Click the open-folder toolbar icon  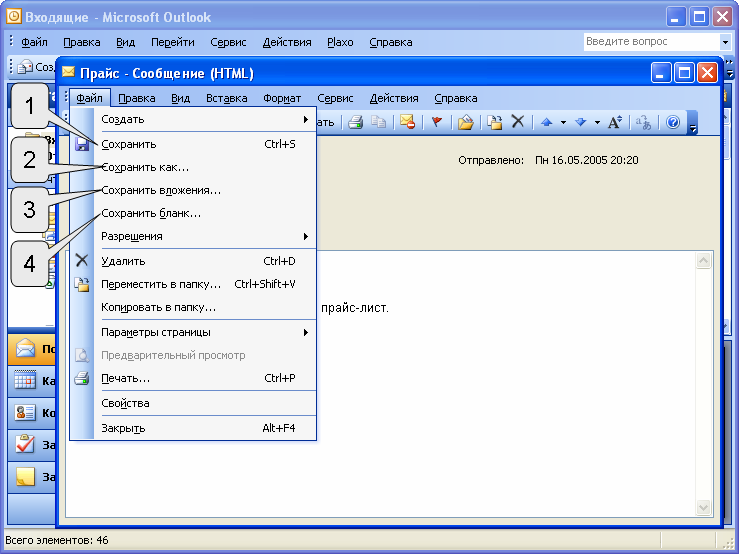point(466,123)
